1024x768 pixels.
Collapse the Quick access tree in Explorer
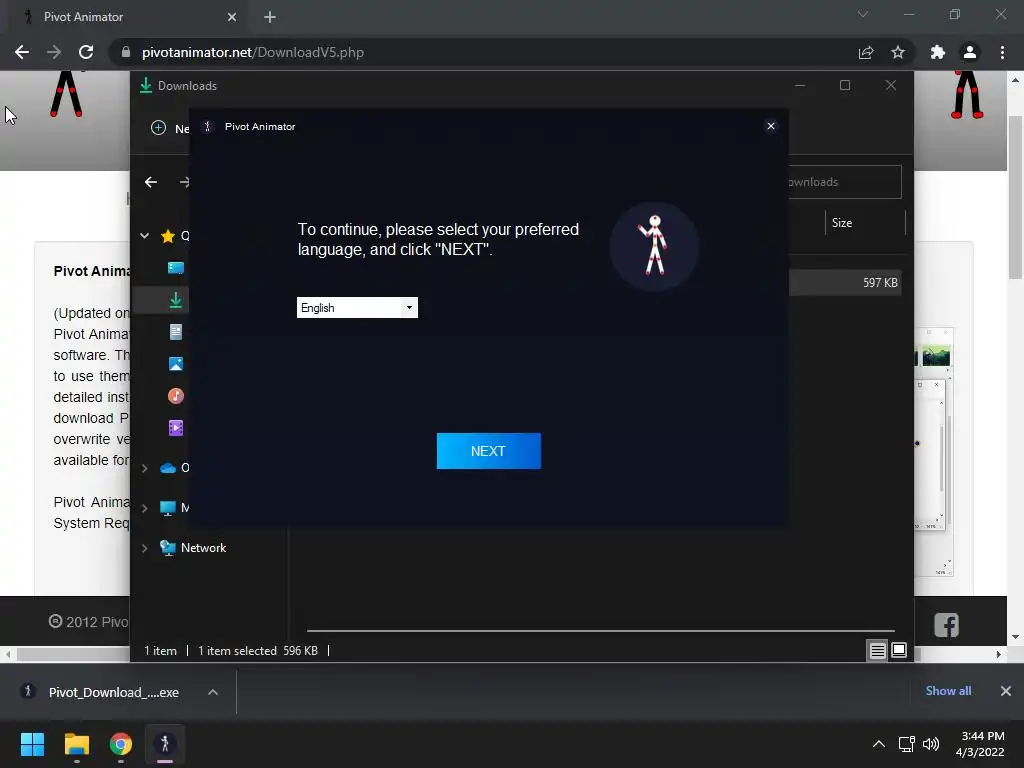coord(144,236)
